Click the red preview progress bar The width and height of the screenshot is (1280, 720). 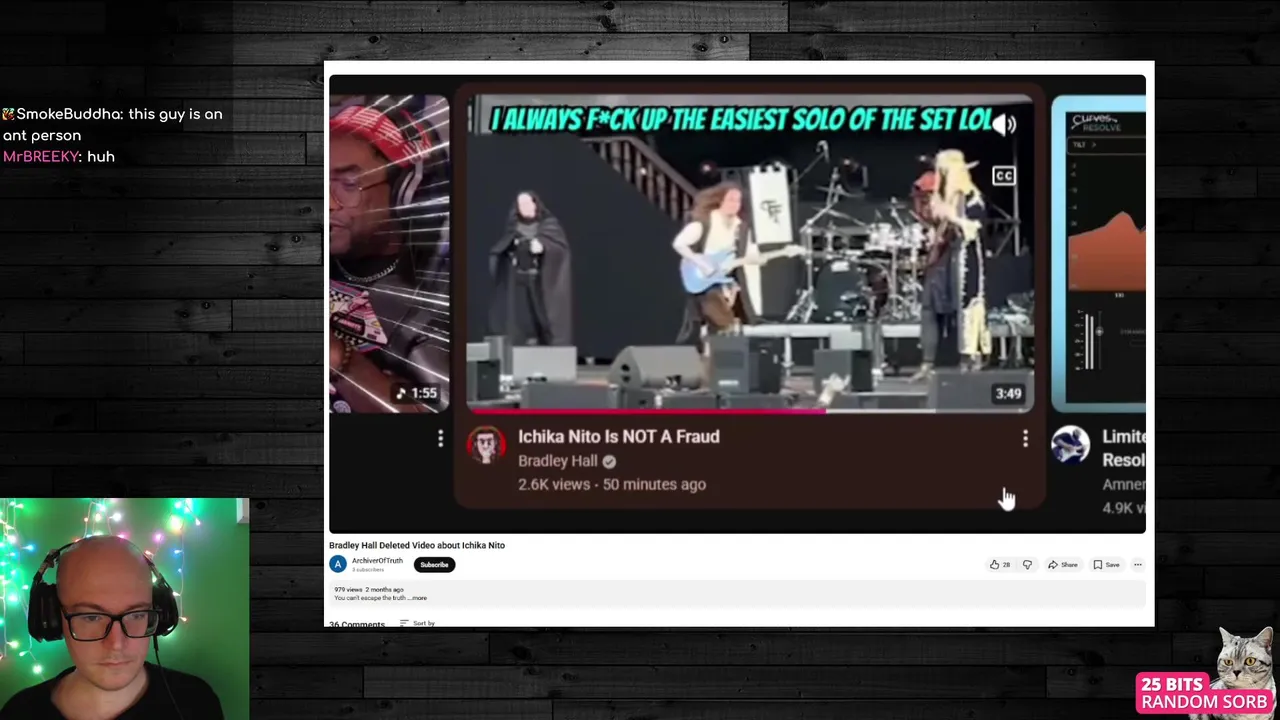click(x=645, y=410)
